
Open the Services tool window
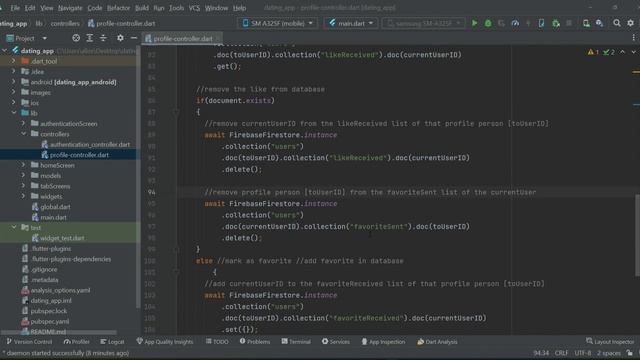[x=336, y=342]
